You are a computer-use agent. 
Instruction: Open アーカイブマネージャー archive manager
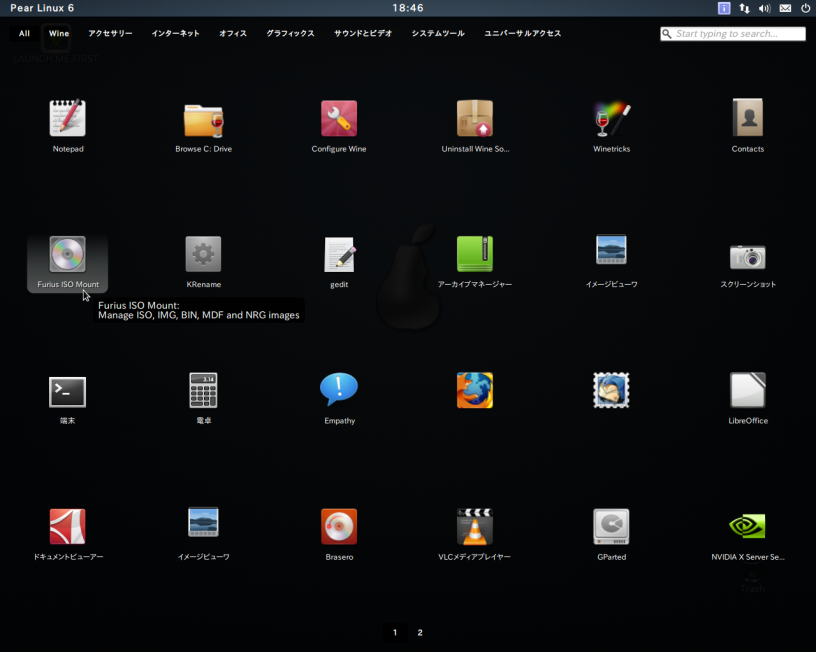tap(475, 254)
